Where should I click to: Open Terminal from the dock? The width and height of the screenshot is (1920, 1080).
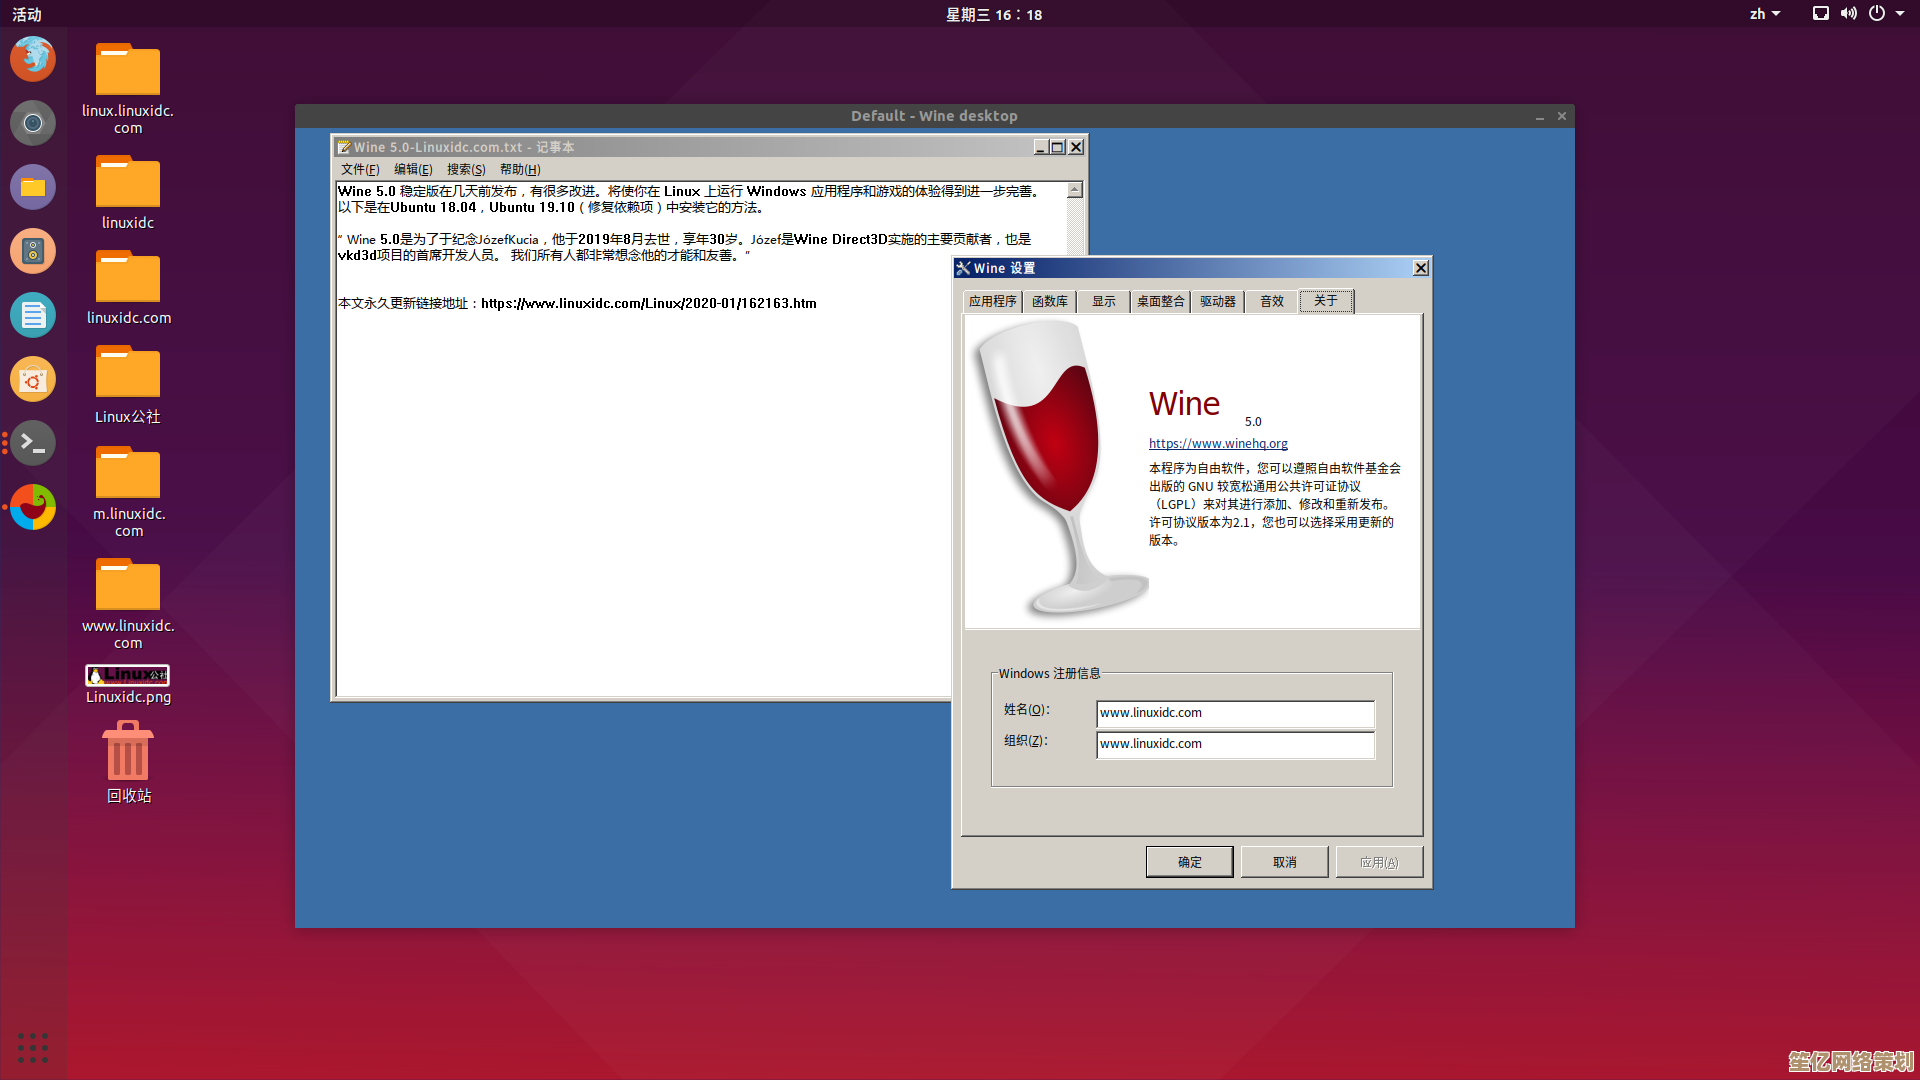pos(33,443)
